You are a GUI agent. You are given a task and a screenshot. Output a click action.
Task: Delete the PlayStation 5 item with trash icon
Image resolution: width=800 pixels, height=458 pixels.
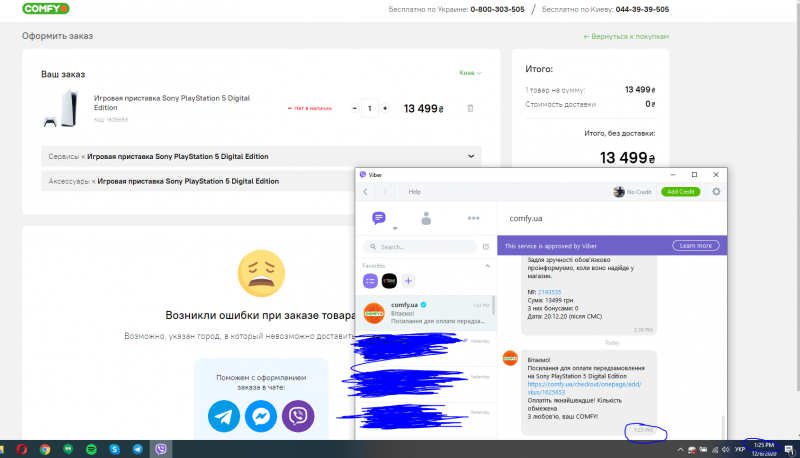click(471, 108)
